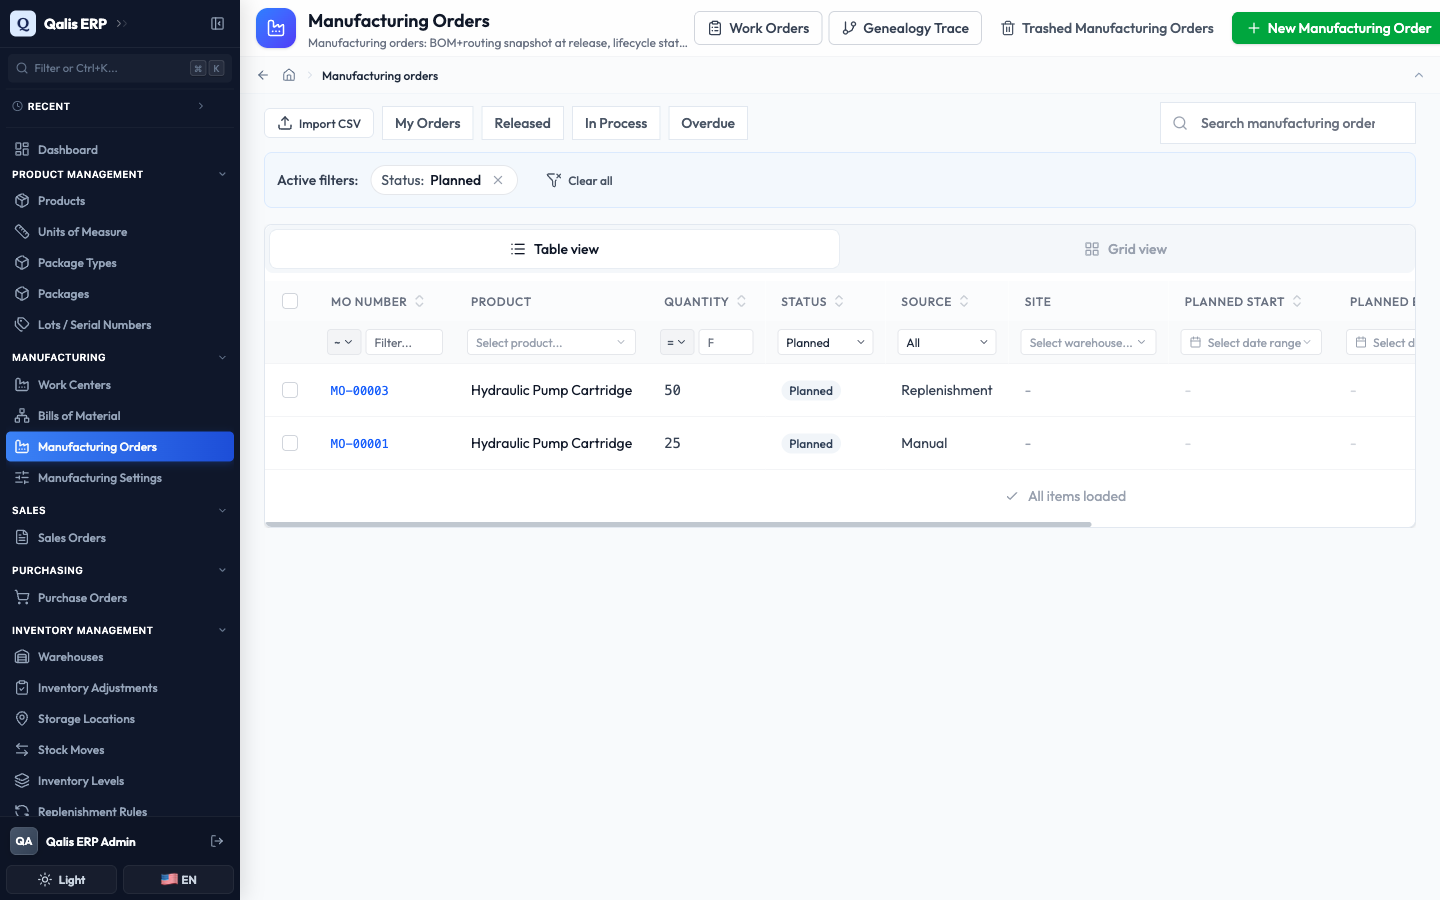This screenshot has width=1440, height=900.
Task: Open Work Orders button
Action: tap(758, 28)
